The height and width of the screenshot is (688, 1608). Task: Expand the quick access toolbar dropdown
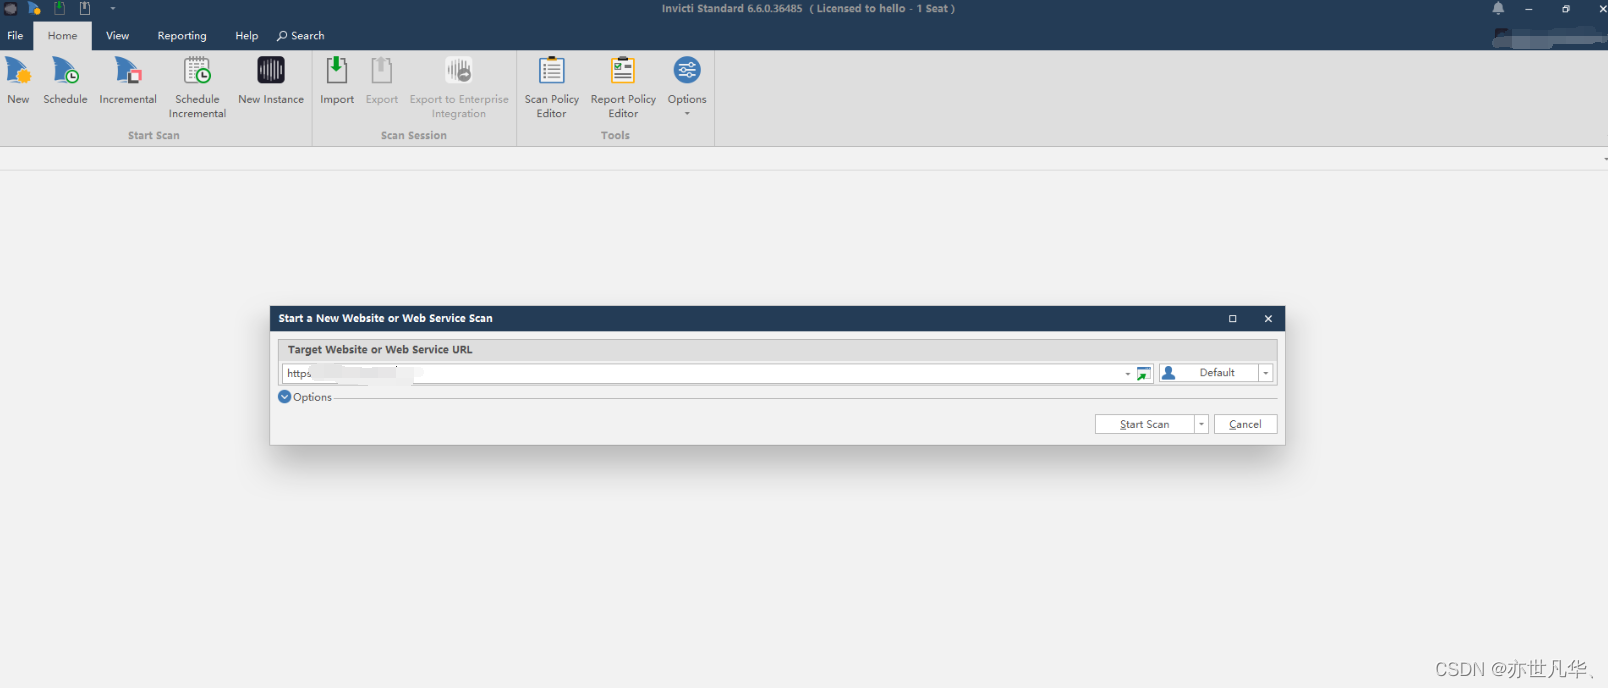pos(112,8)
